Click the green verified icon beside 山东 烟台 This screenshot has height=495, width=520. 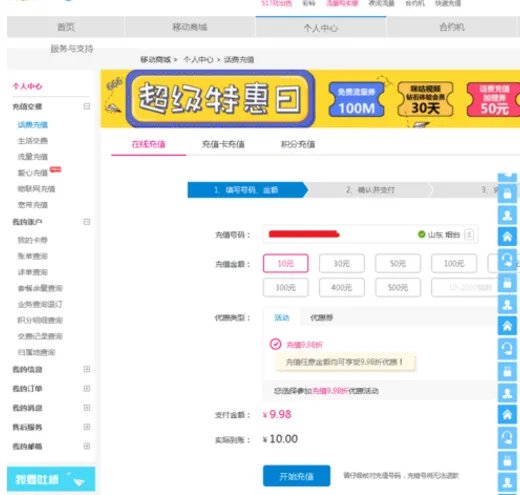click(422, 234)
